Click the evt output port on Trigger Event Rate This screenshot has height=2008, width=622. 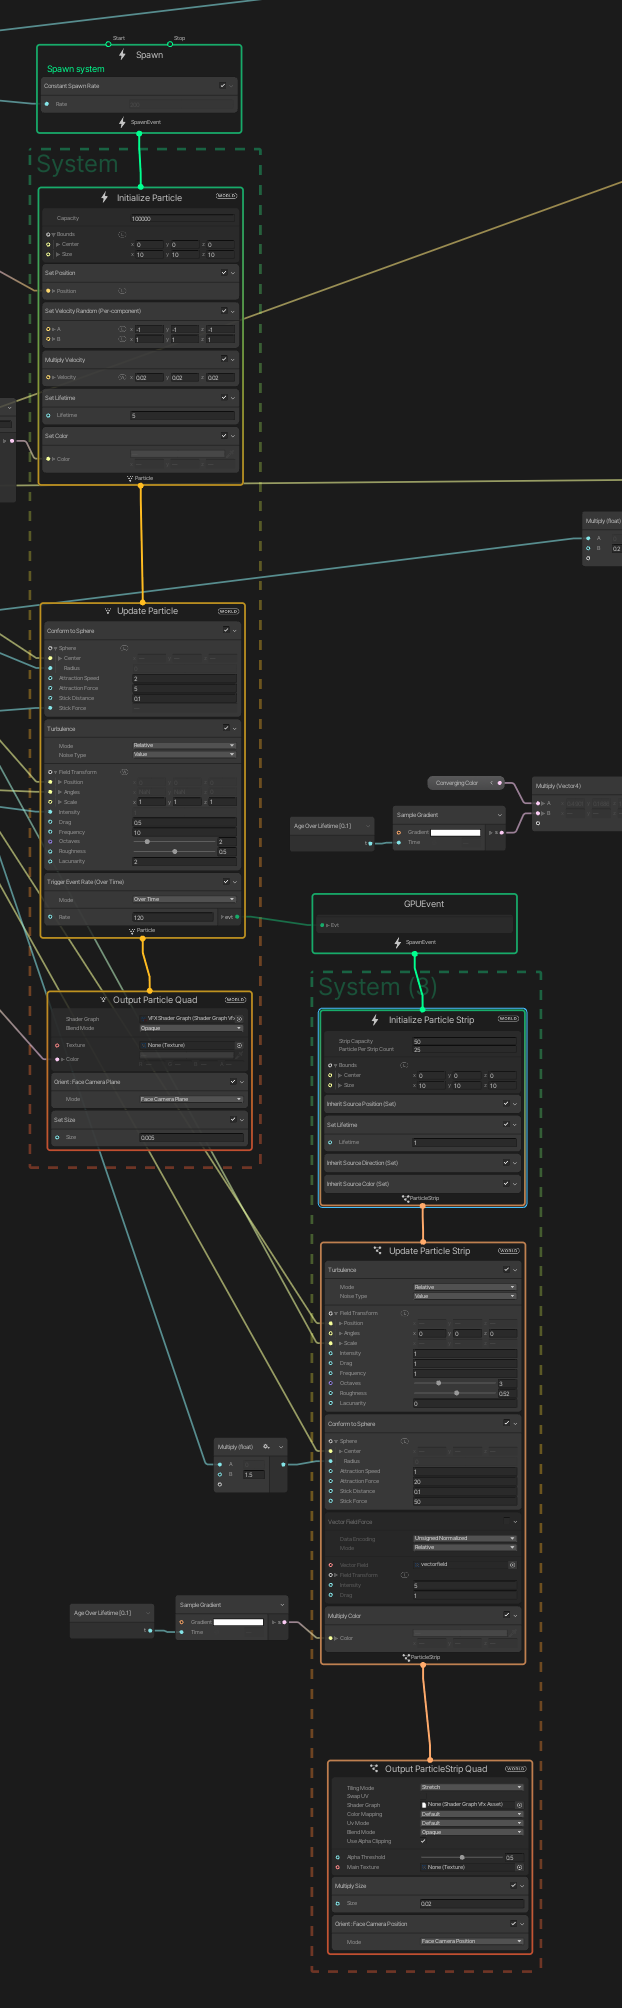[237, 916]
